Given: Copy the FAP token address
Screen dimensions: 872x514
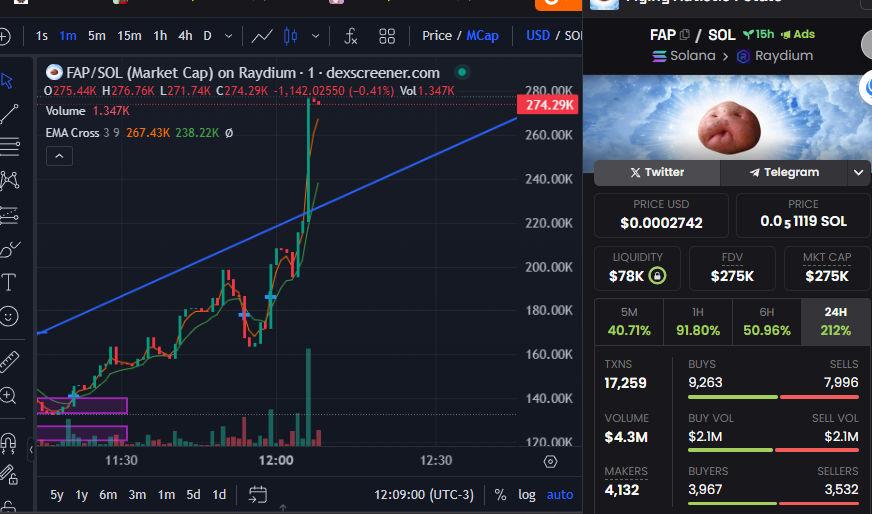Looking at the screenshot, I should point(685,34).
